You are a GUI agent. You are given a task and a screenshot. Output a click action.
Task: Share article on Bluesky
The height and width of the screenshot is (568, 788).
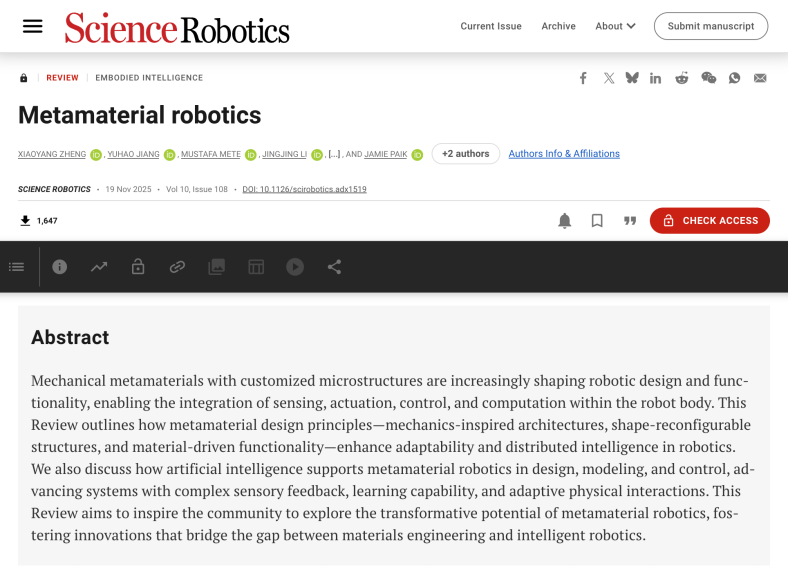pos(632,78)
